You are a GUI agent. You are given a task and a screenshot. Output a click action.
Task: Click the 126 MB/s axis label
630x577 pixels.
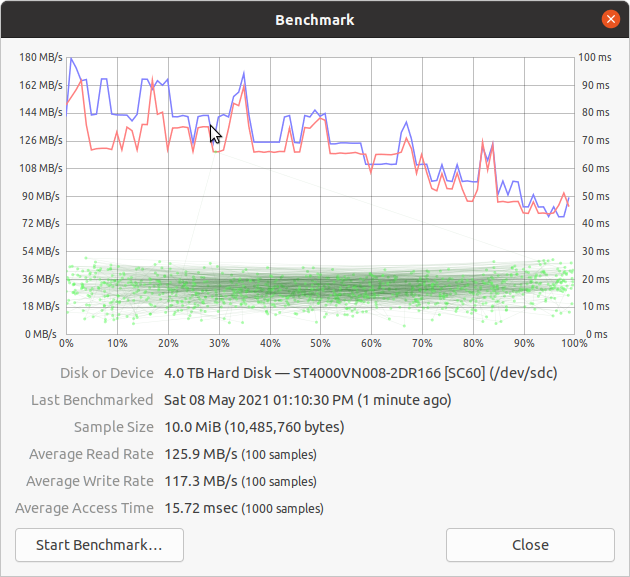tap(41, 140)
